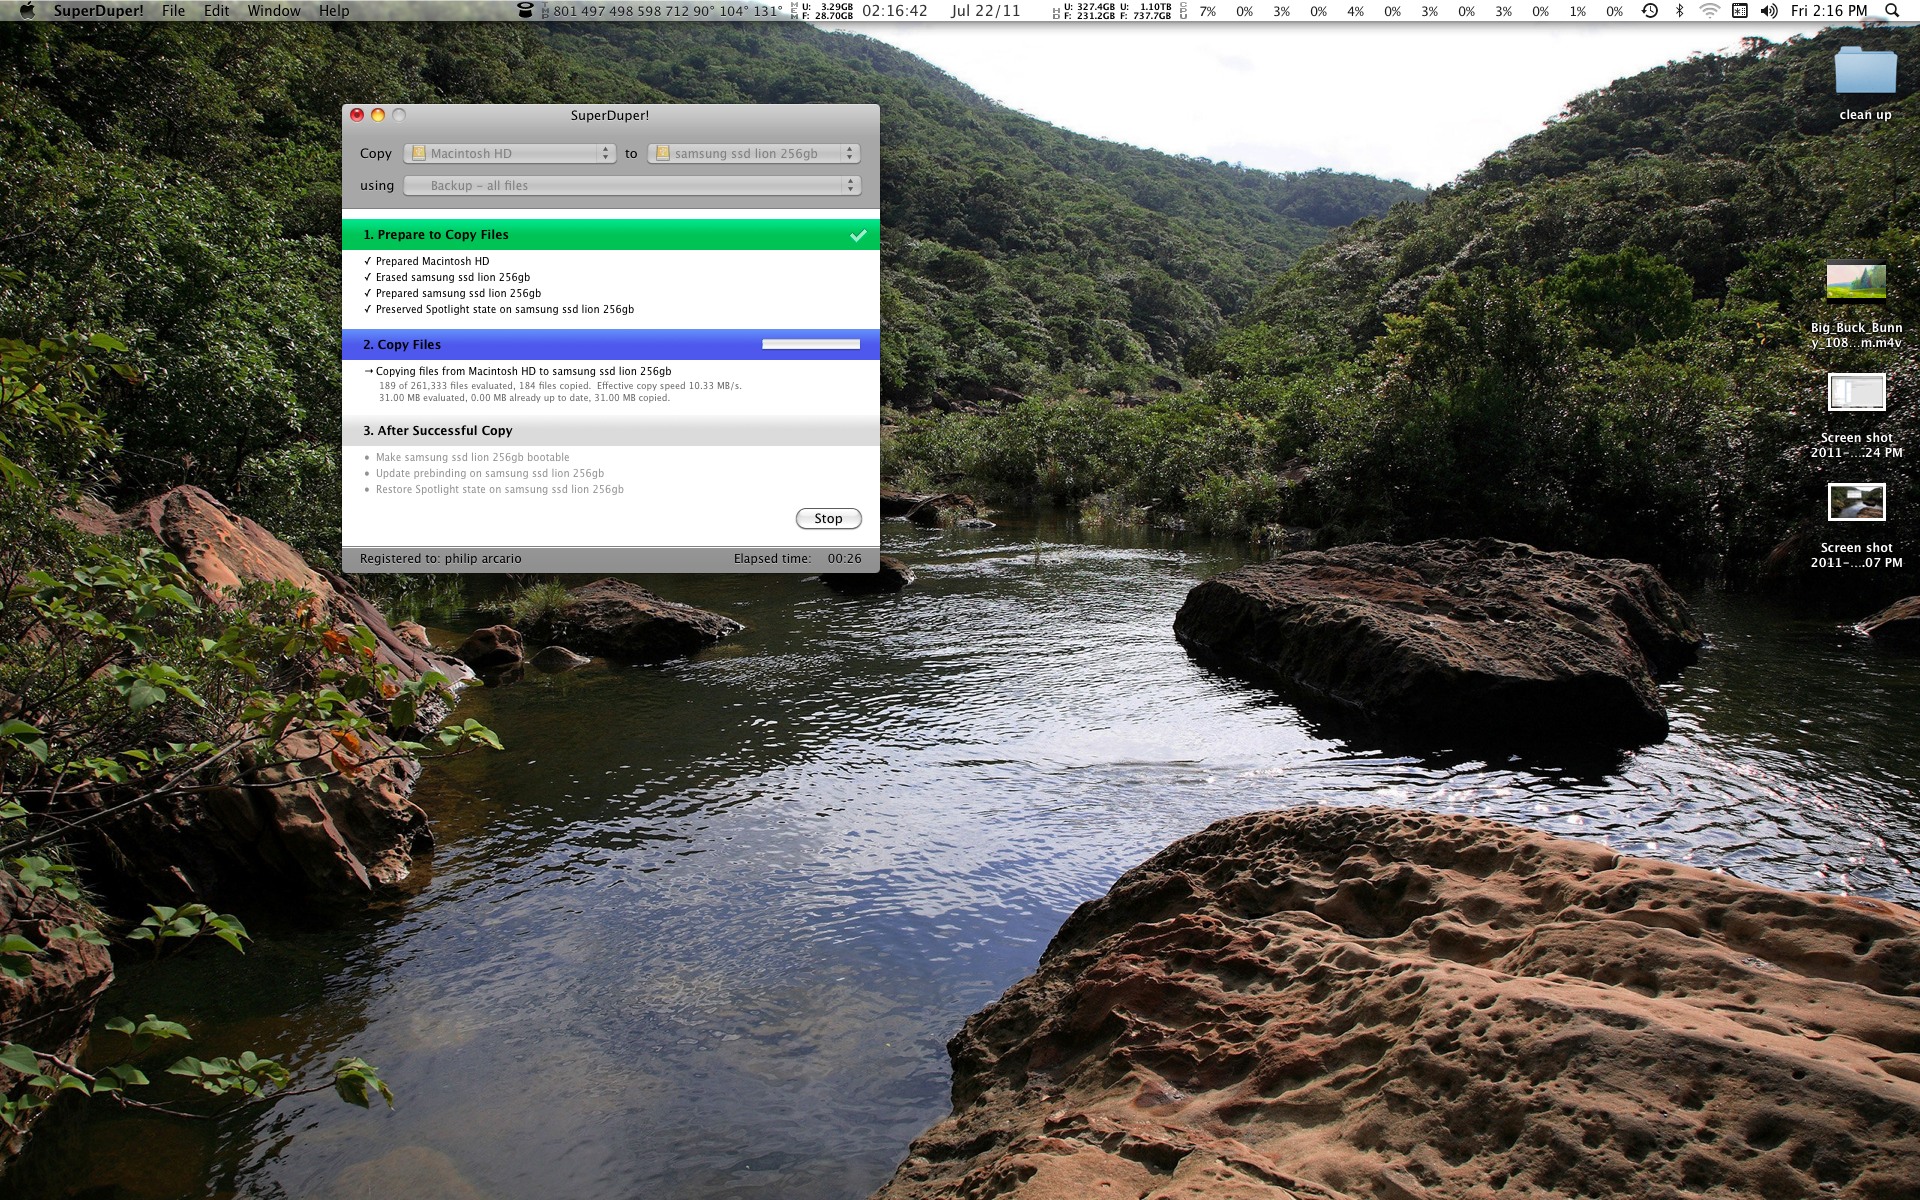Open the Time Machine menu bar icon
This screenshot has height=1200, width=1920.
[1650, 11]
